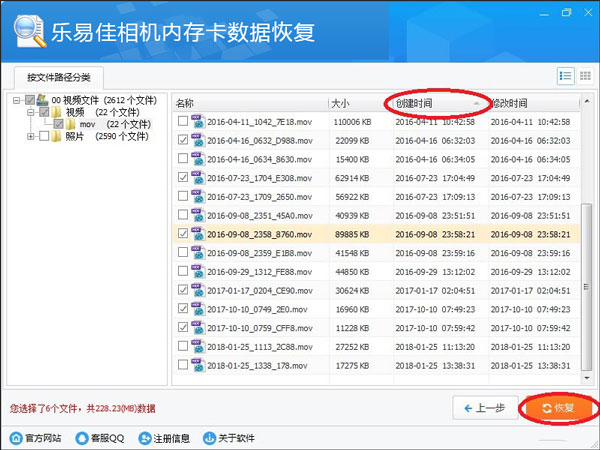Click the 视频 folder icon in tree
This screenshot has width=600, height=450.
click(56, 112)
